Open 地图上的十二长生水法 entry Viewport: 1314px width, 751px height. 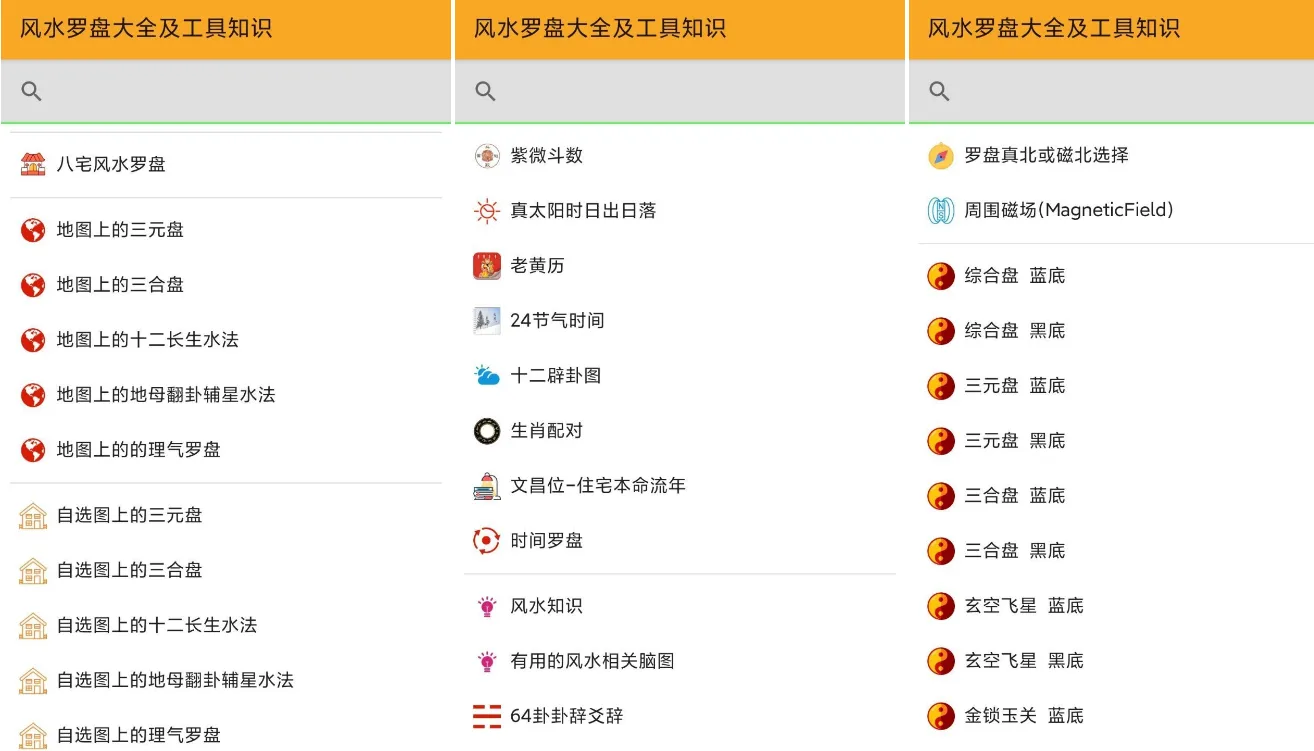coord(147,340)
